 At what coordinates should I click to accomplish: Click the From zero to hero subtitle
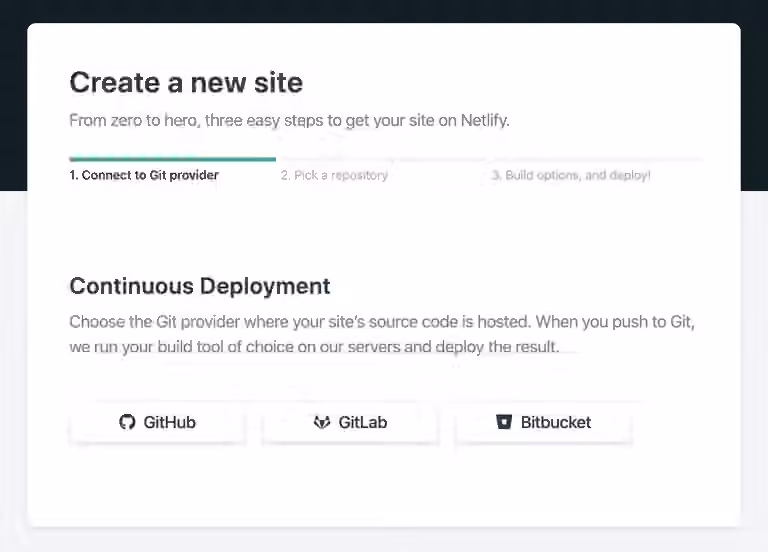coord(289,120)
